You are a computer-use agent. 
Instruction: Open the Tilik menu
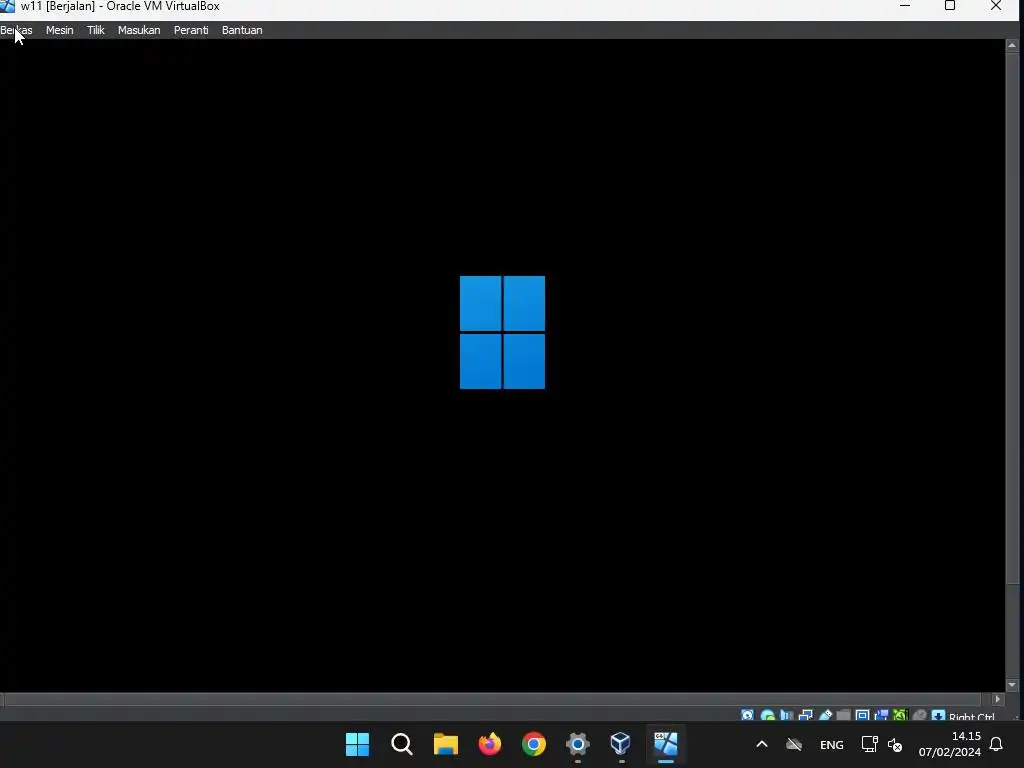pyautogui.click(x=96, y=30)
